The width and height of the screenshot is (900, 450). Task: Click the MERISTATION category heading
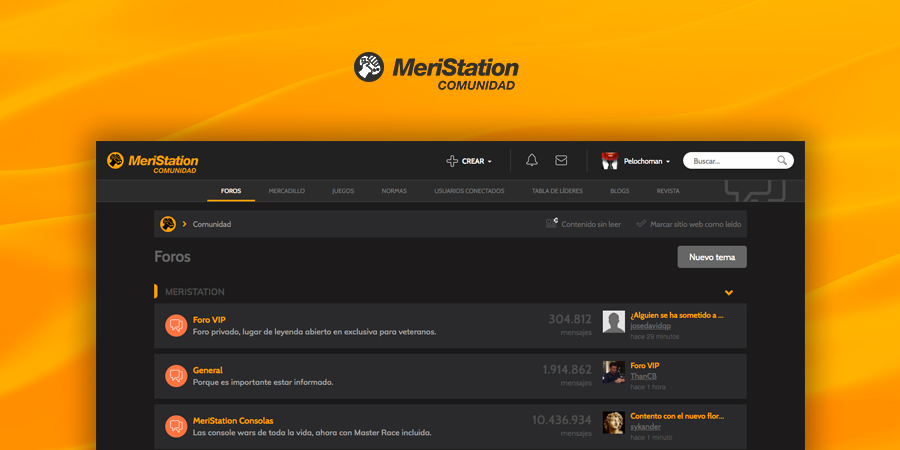tap(195, 292)
